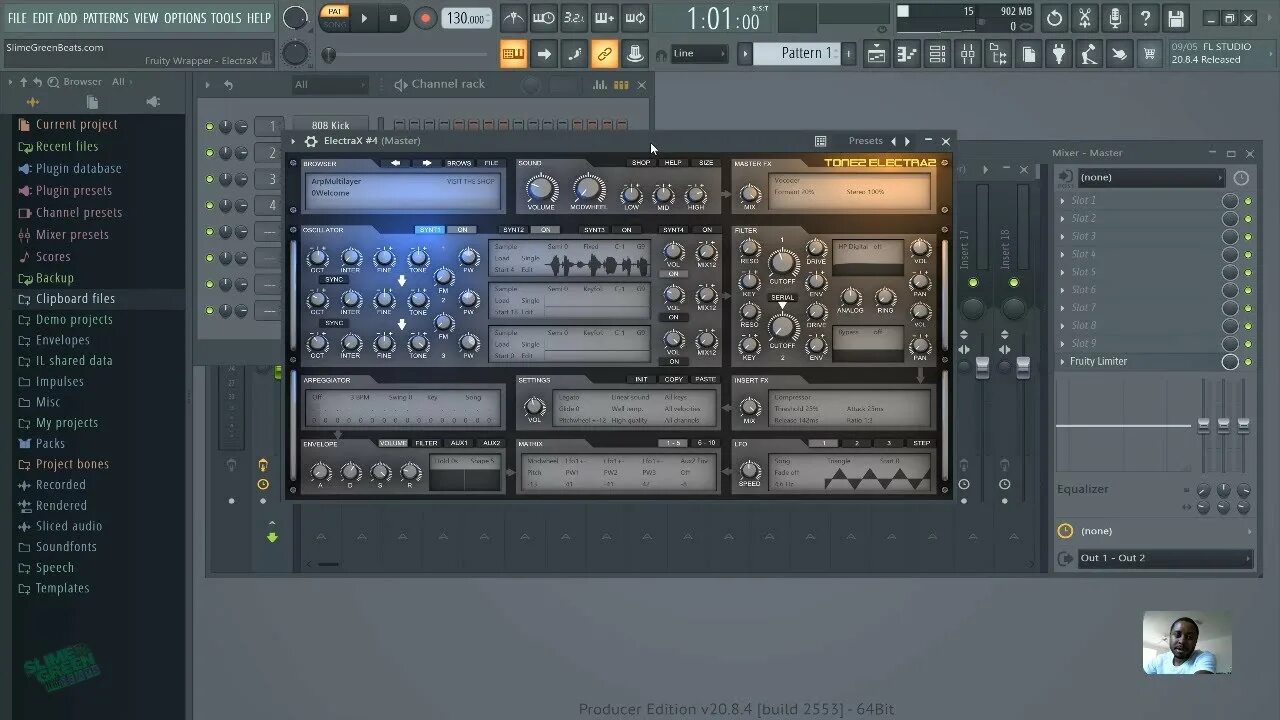The width and height of the screenshot is (1280, 720).
Task: Click filter CUTOFF 1 knob
Action: [x=782, y=263]
